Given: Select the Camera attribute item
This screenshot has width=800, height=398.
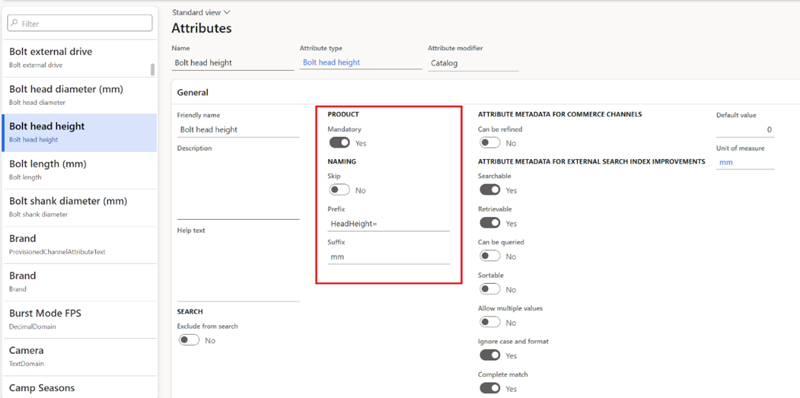Looking at the screenshot, I should point(80,356).
